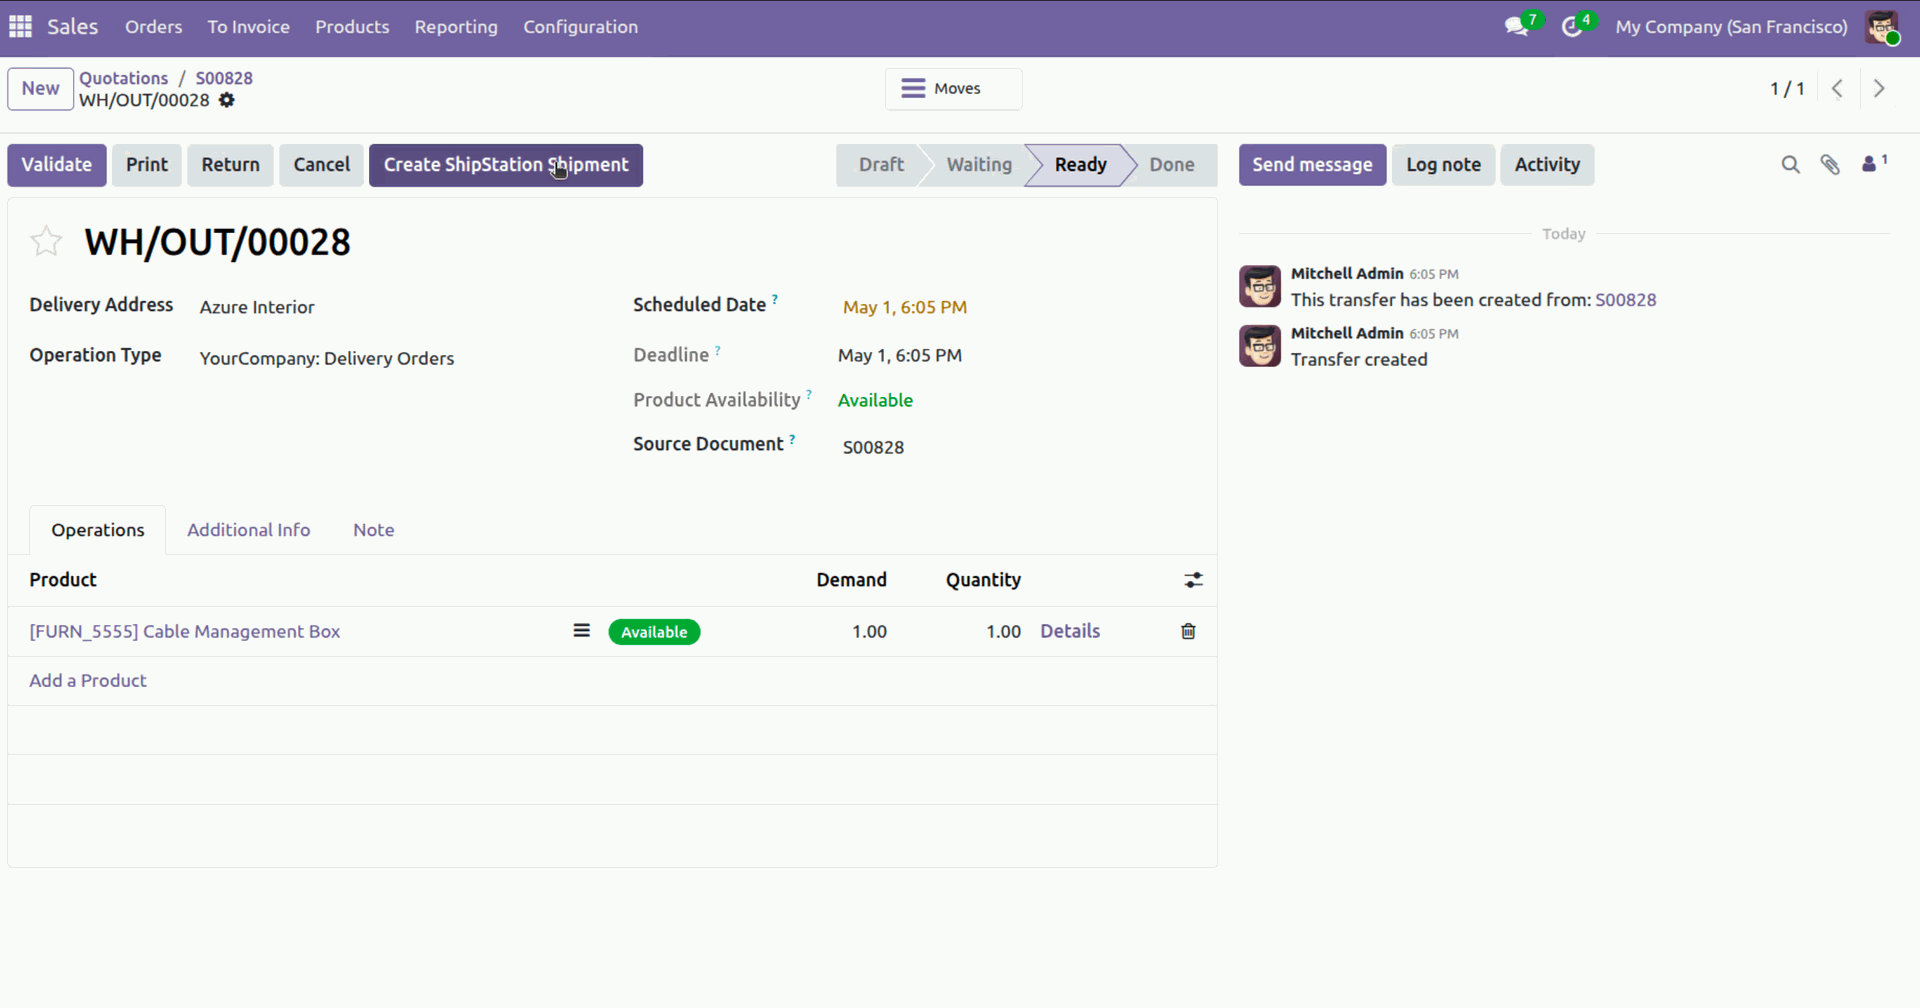This screenshot has width=1920, height=1008.
Task: Go to the next record arrow
Action: point(1879,88)
